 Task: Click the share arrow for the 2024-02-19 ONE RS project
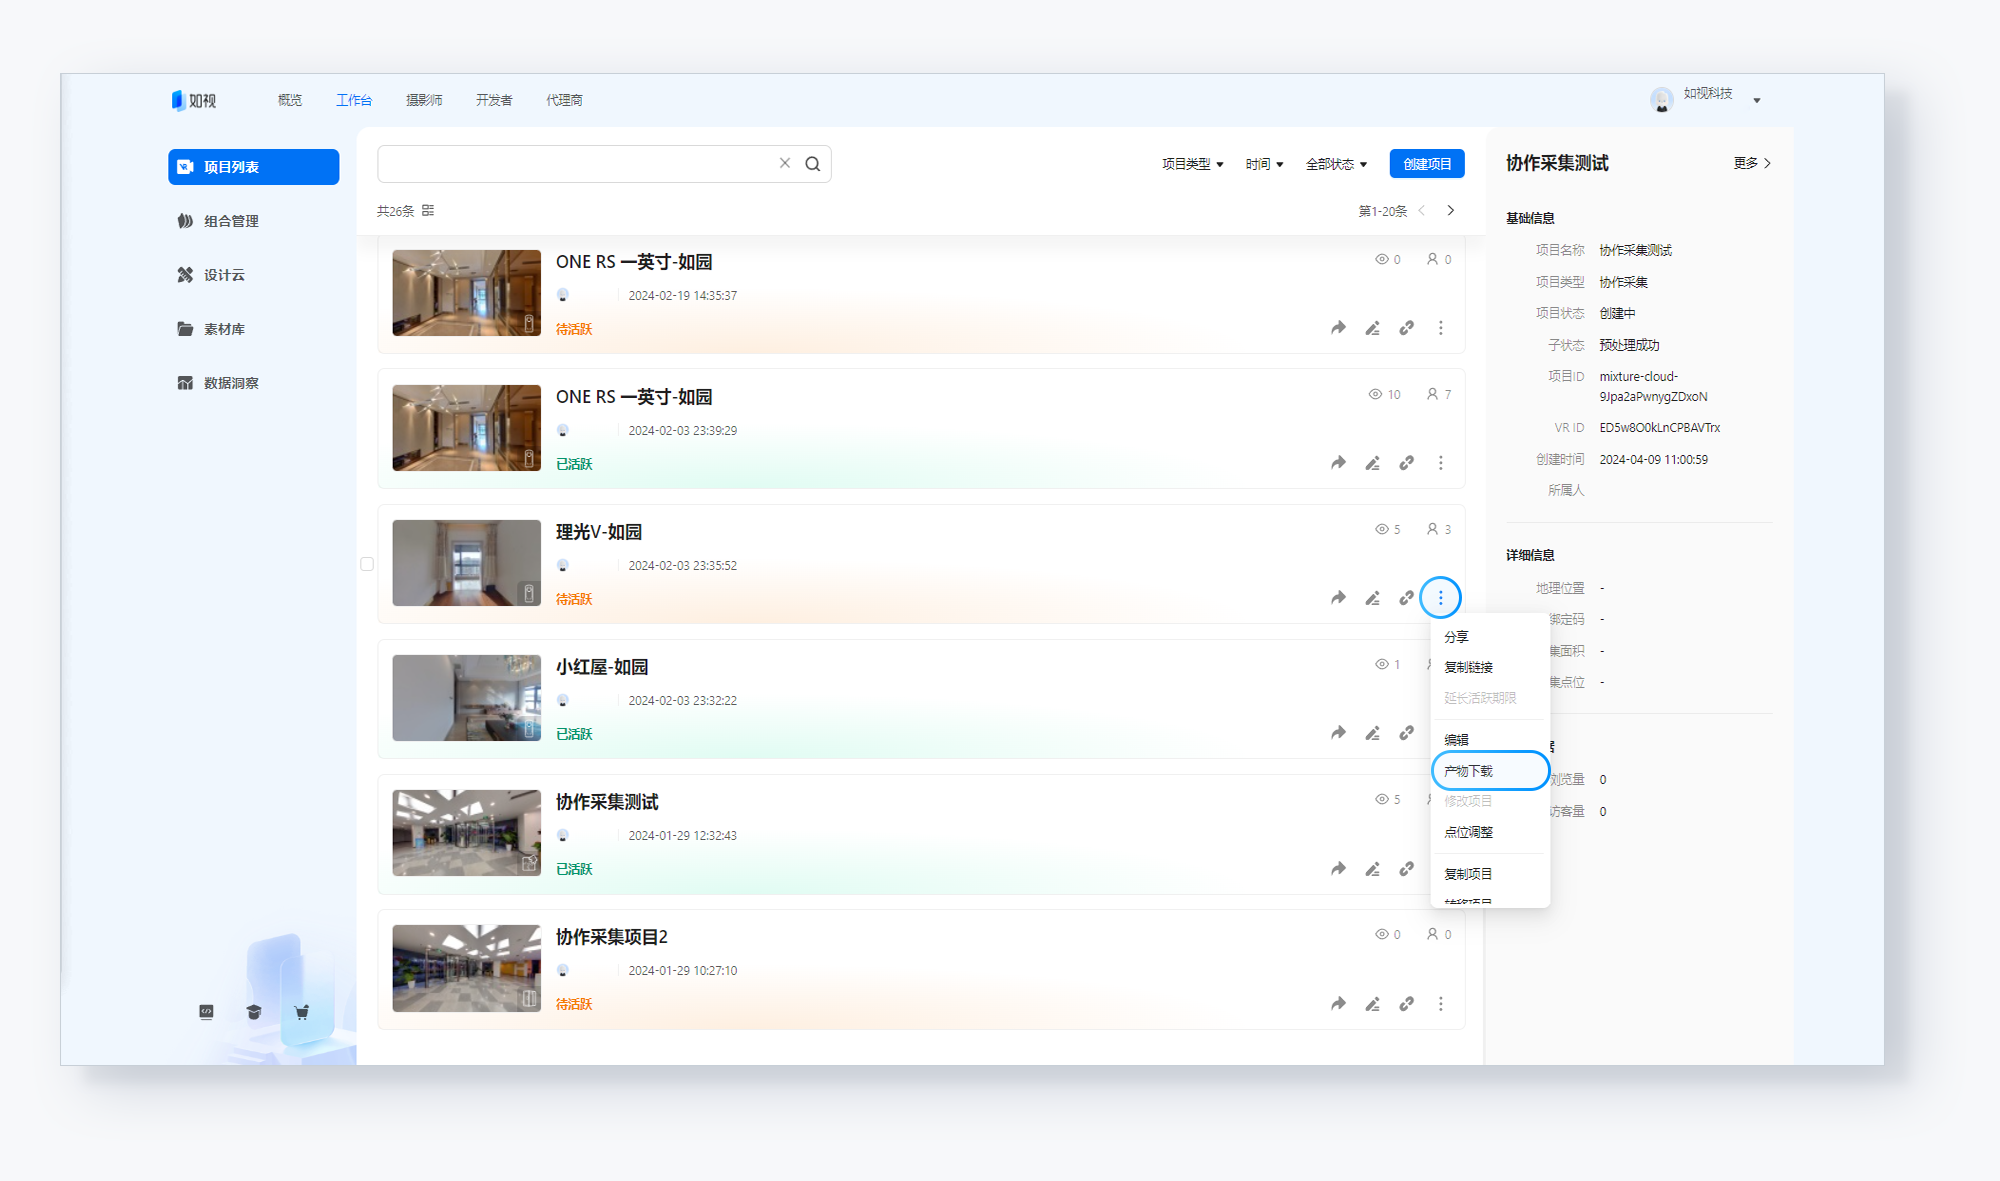click(x=1338, y=328)
